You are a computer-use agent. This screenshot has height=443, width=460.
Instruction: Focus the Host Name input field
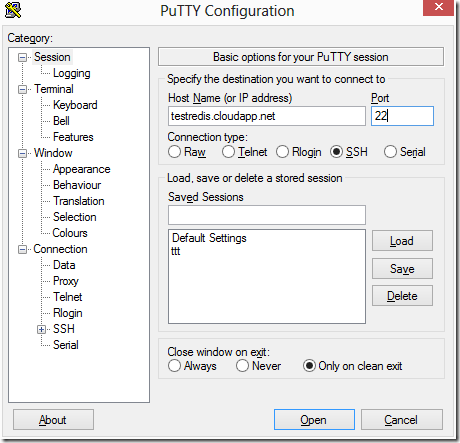[267, 116]
